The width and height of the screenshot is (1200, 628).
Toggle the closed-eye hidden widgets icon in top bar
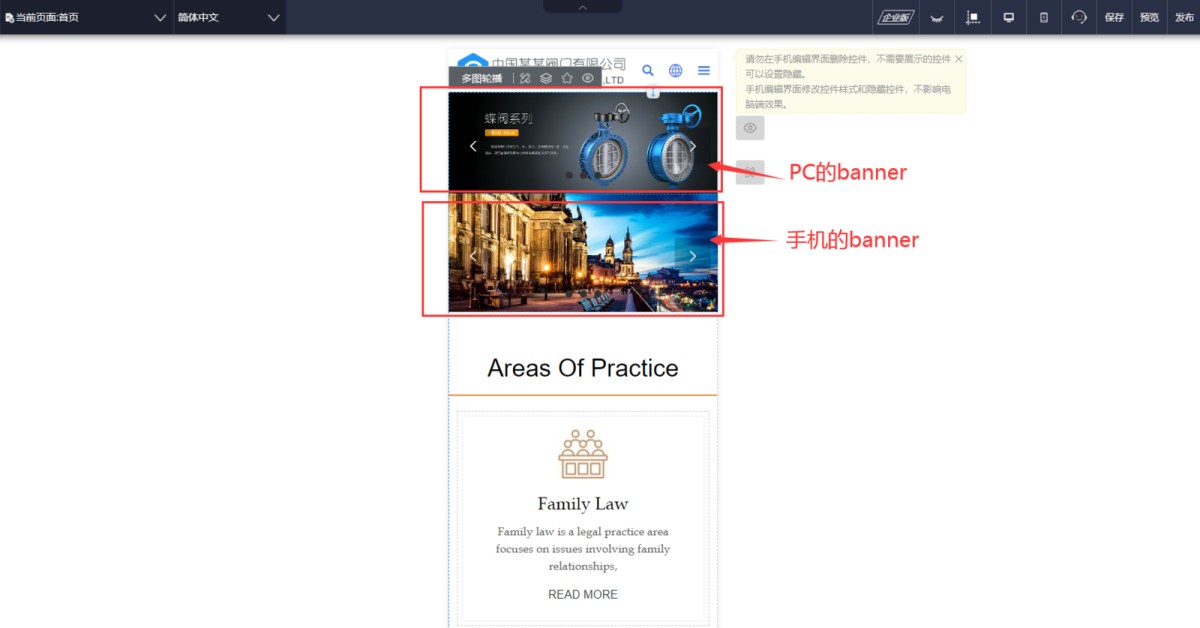[x=937, y=17]
